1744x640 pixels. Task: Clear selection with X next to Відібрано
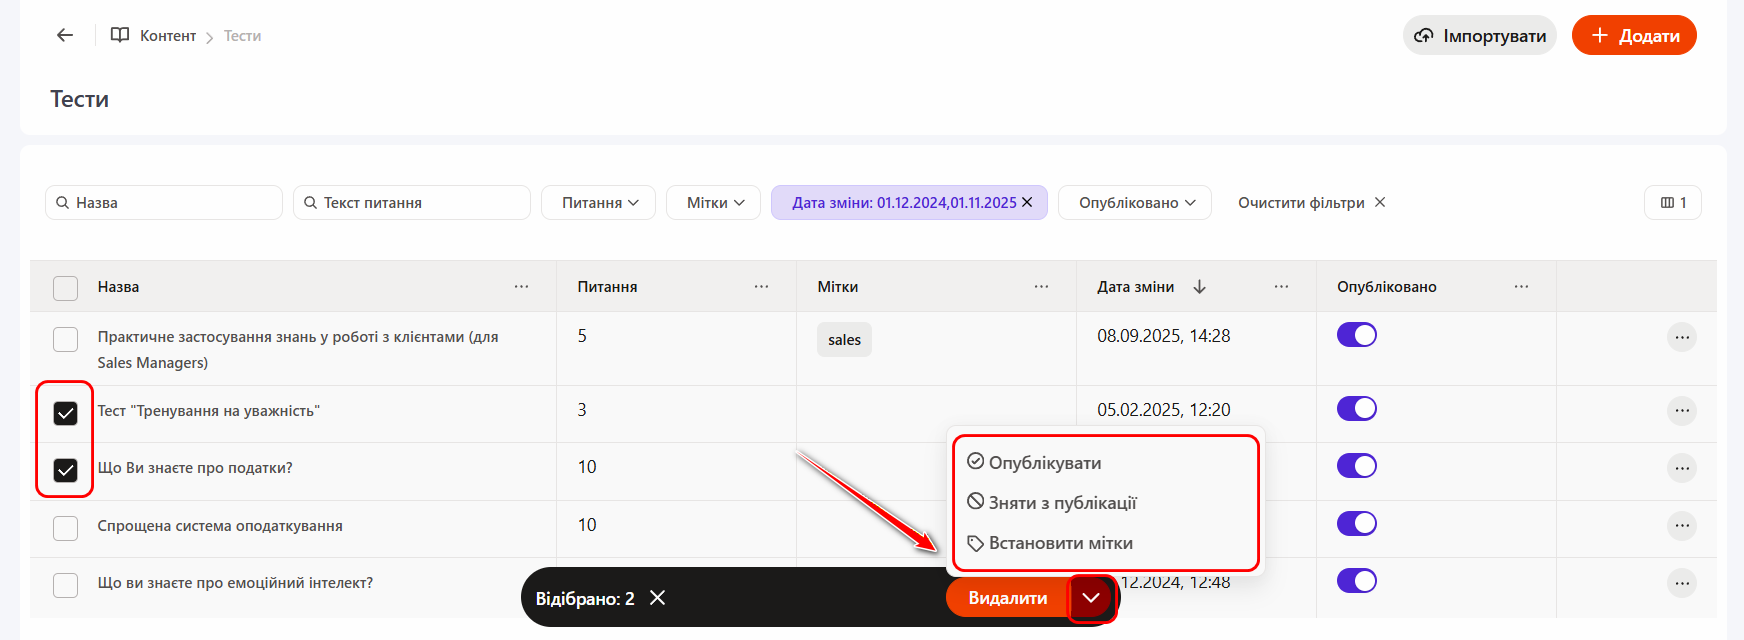click(x=657, y=598)
